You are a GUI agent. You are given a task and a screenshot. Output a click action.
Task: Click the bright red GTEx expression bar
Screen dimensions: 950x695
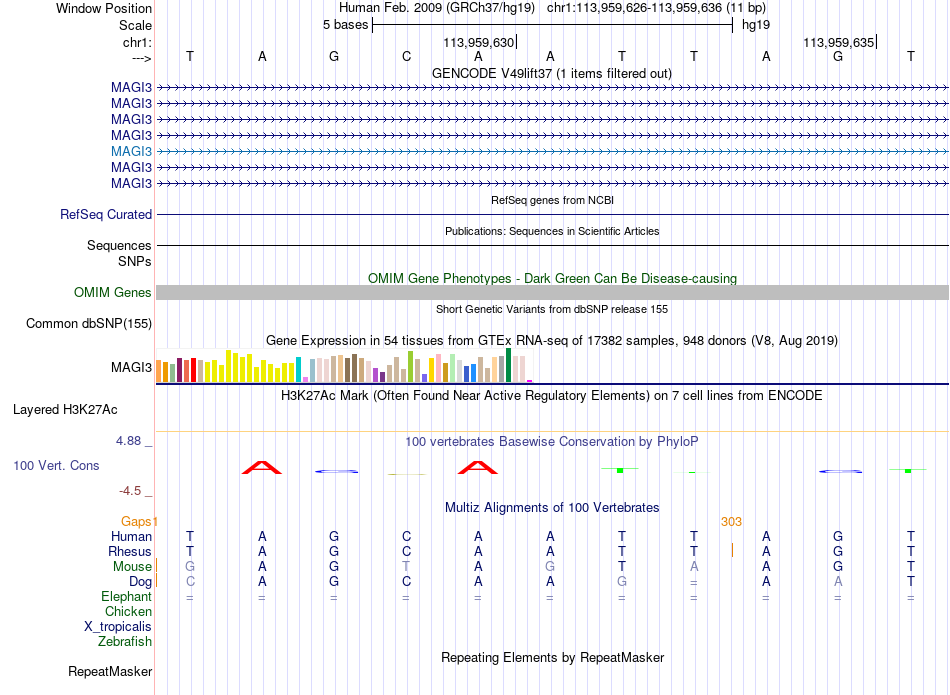tap(193, 370)
